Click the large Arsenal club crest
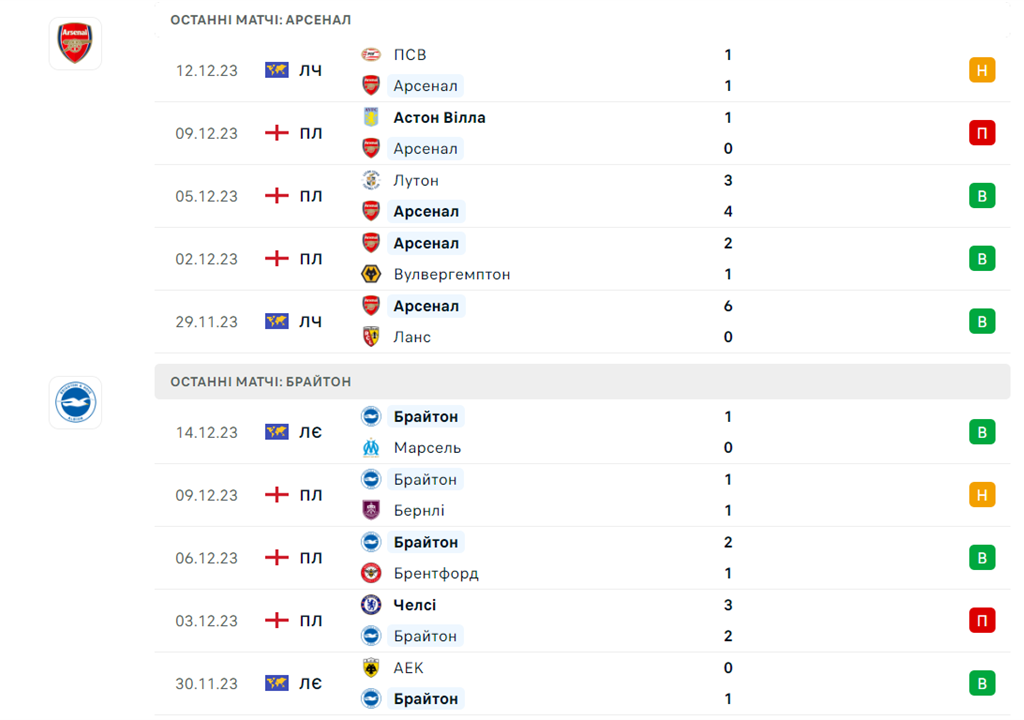The height and width of the screenshot is (720, 1024). 75,43
